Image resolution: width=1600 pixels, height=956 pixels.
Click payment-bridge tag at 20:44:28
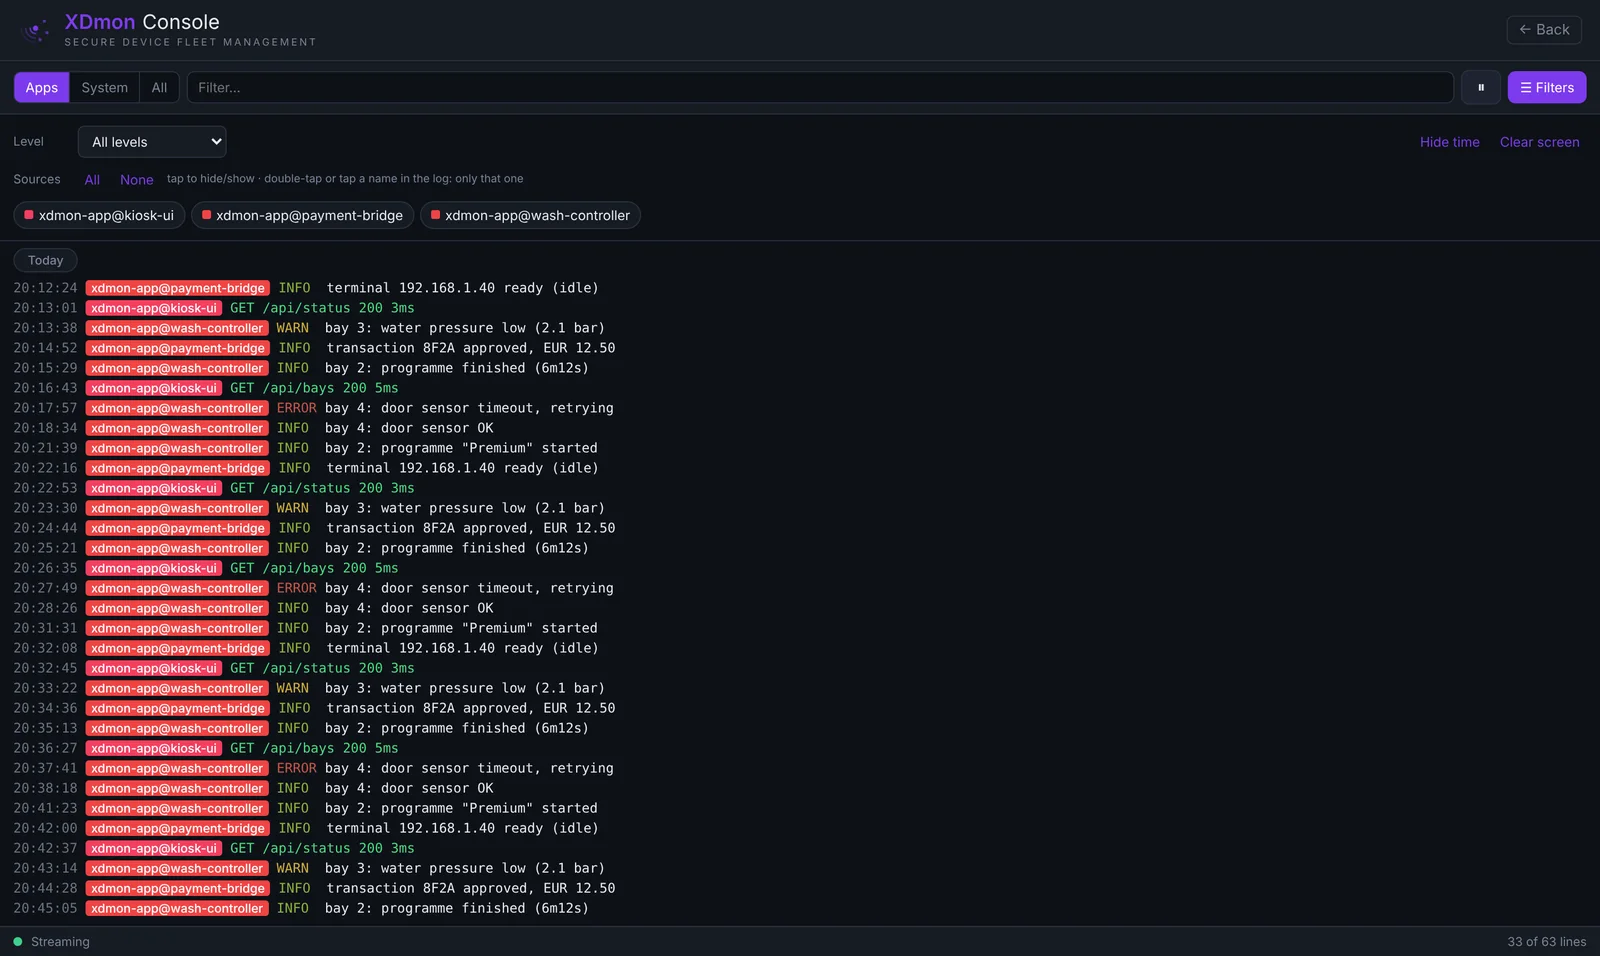[x=178, y=888]
